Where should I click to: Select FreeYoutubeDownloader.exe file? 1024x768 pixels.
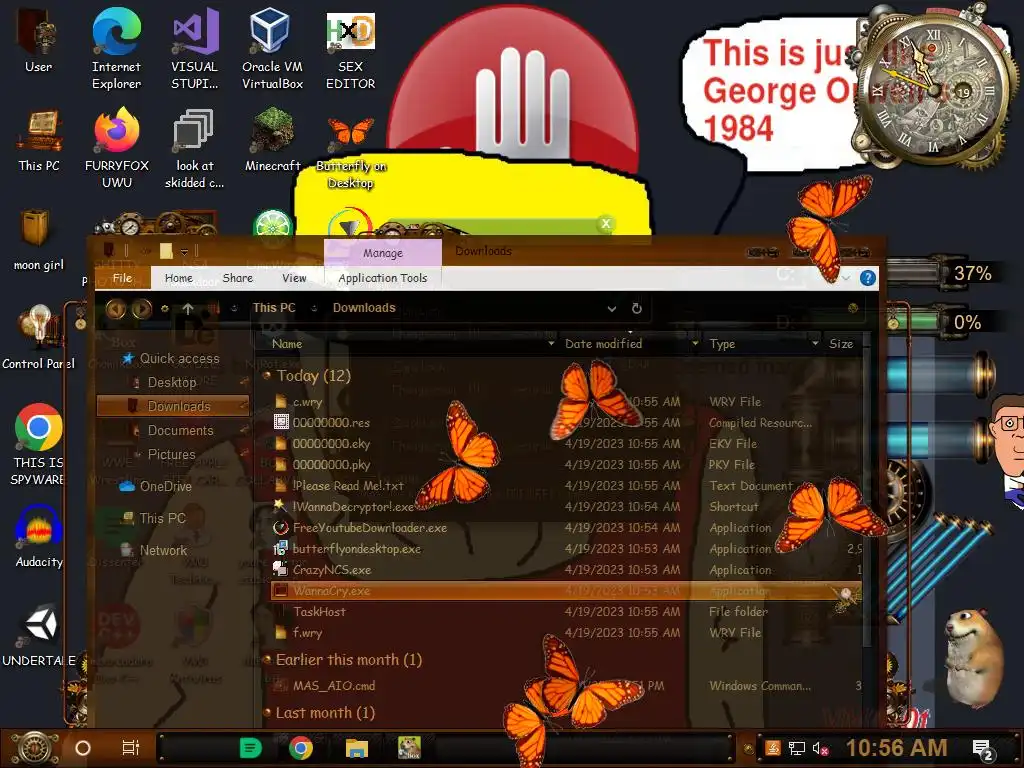[x=370, y=528]
